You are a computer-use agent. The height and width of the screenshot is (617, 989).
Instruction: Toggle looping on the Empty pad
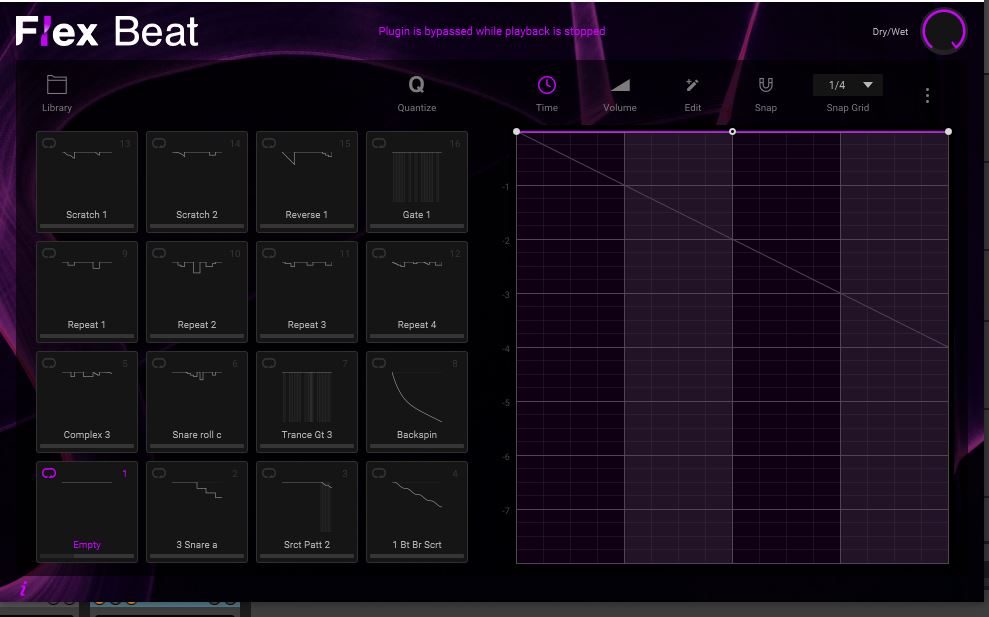[x=49, y=474]
